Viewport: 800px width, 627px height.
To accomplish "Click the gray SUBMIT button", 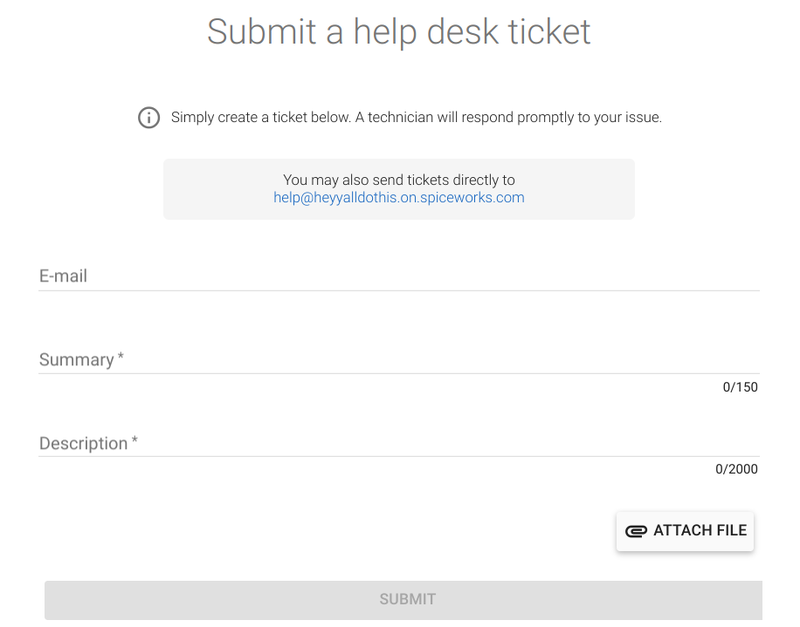I will [403, 599].
